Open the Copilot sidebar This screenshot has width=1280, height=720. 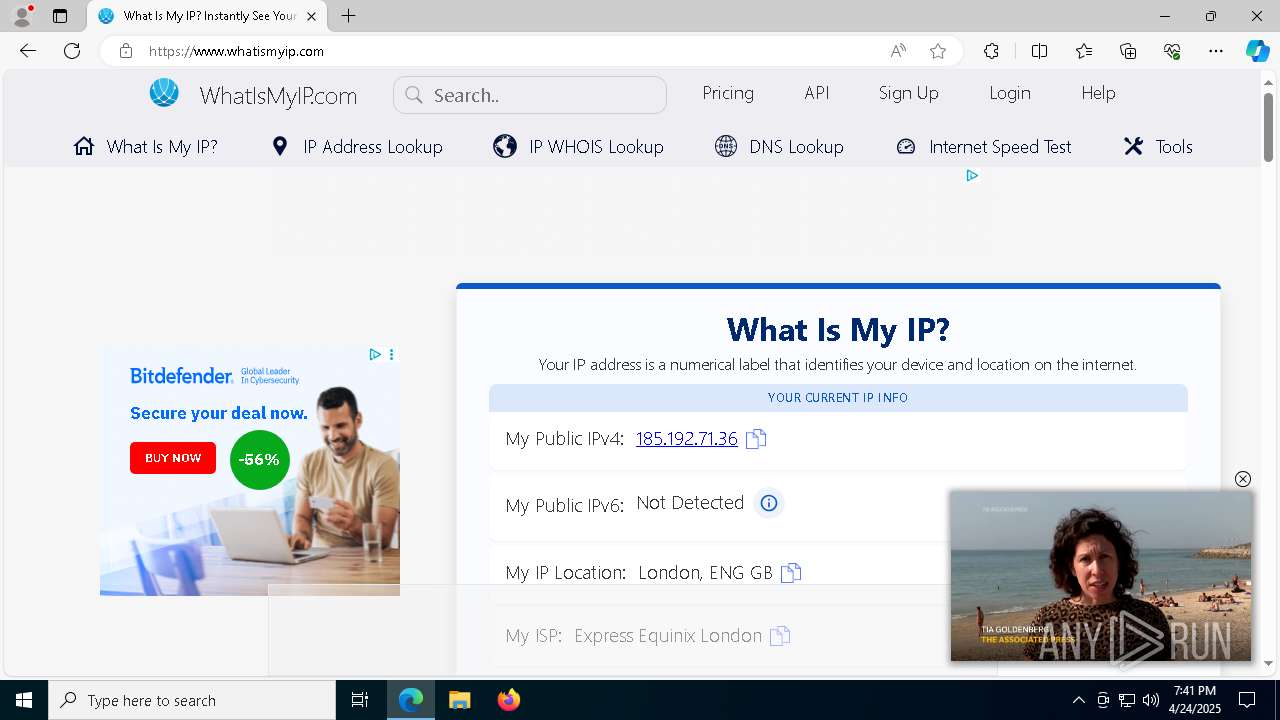click(x=1258, y=51)
